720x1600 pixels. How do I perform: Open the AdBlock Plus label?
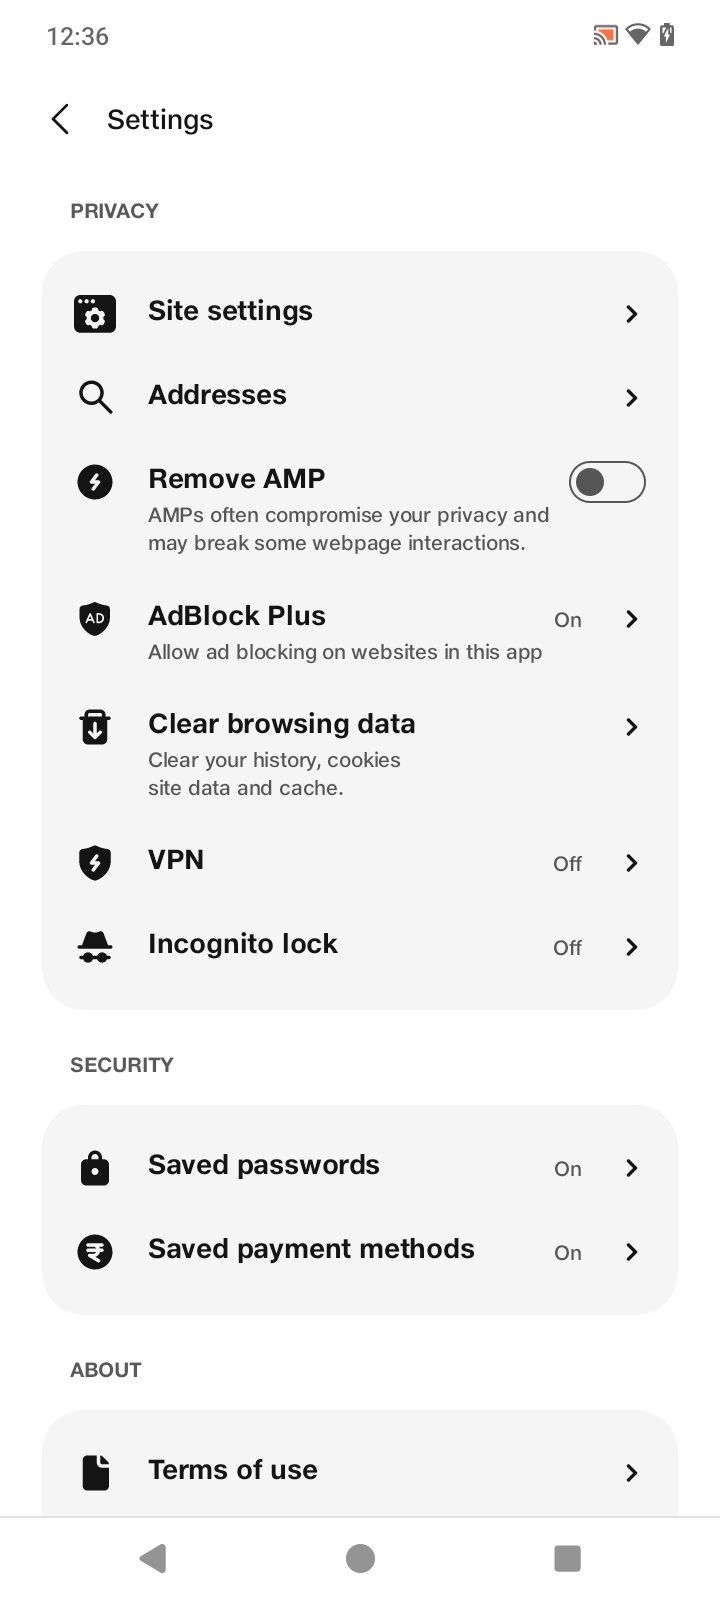(x=237, y=616)
